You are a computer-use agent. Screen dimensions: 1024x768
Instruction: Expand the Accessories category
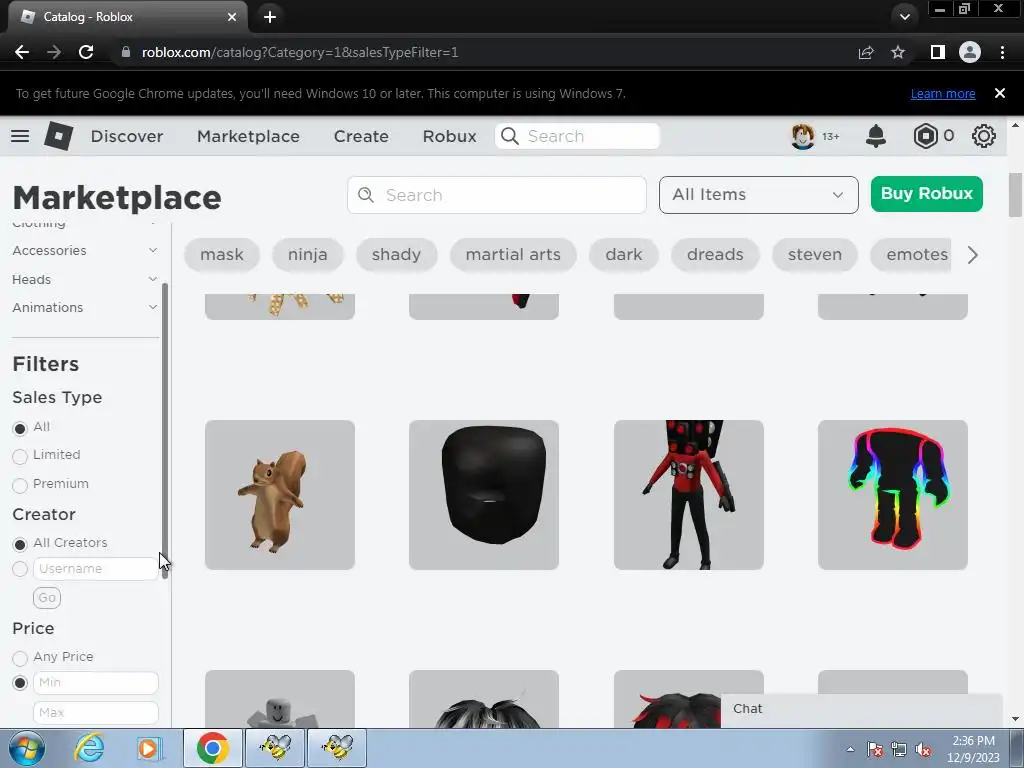click(85, 250)
